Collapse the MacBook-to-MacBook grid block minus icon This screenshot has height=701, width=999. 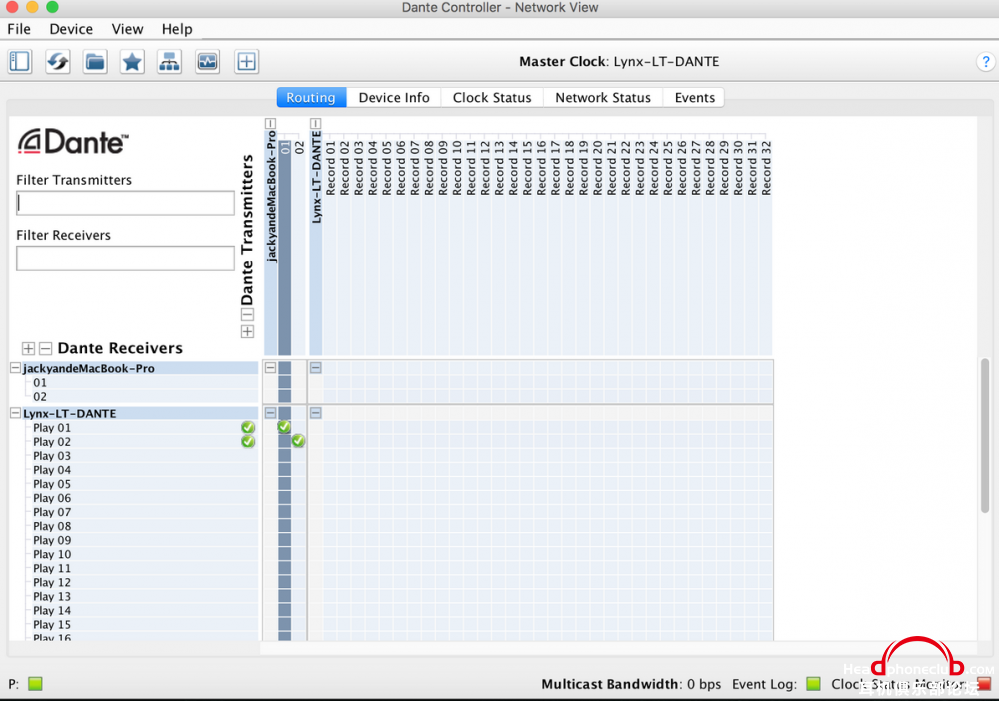click(x=270, y=368)
